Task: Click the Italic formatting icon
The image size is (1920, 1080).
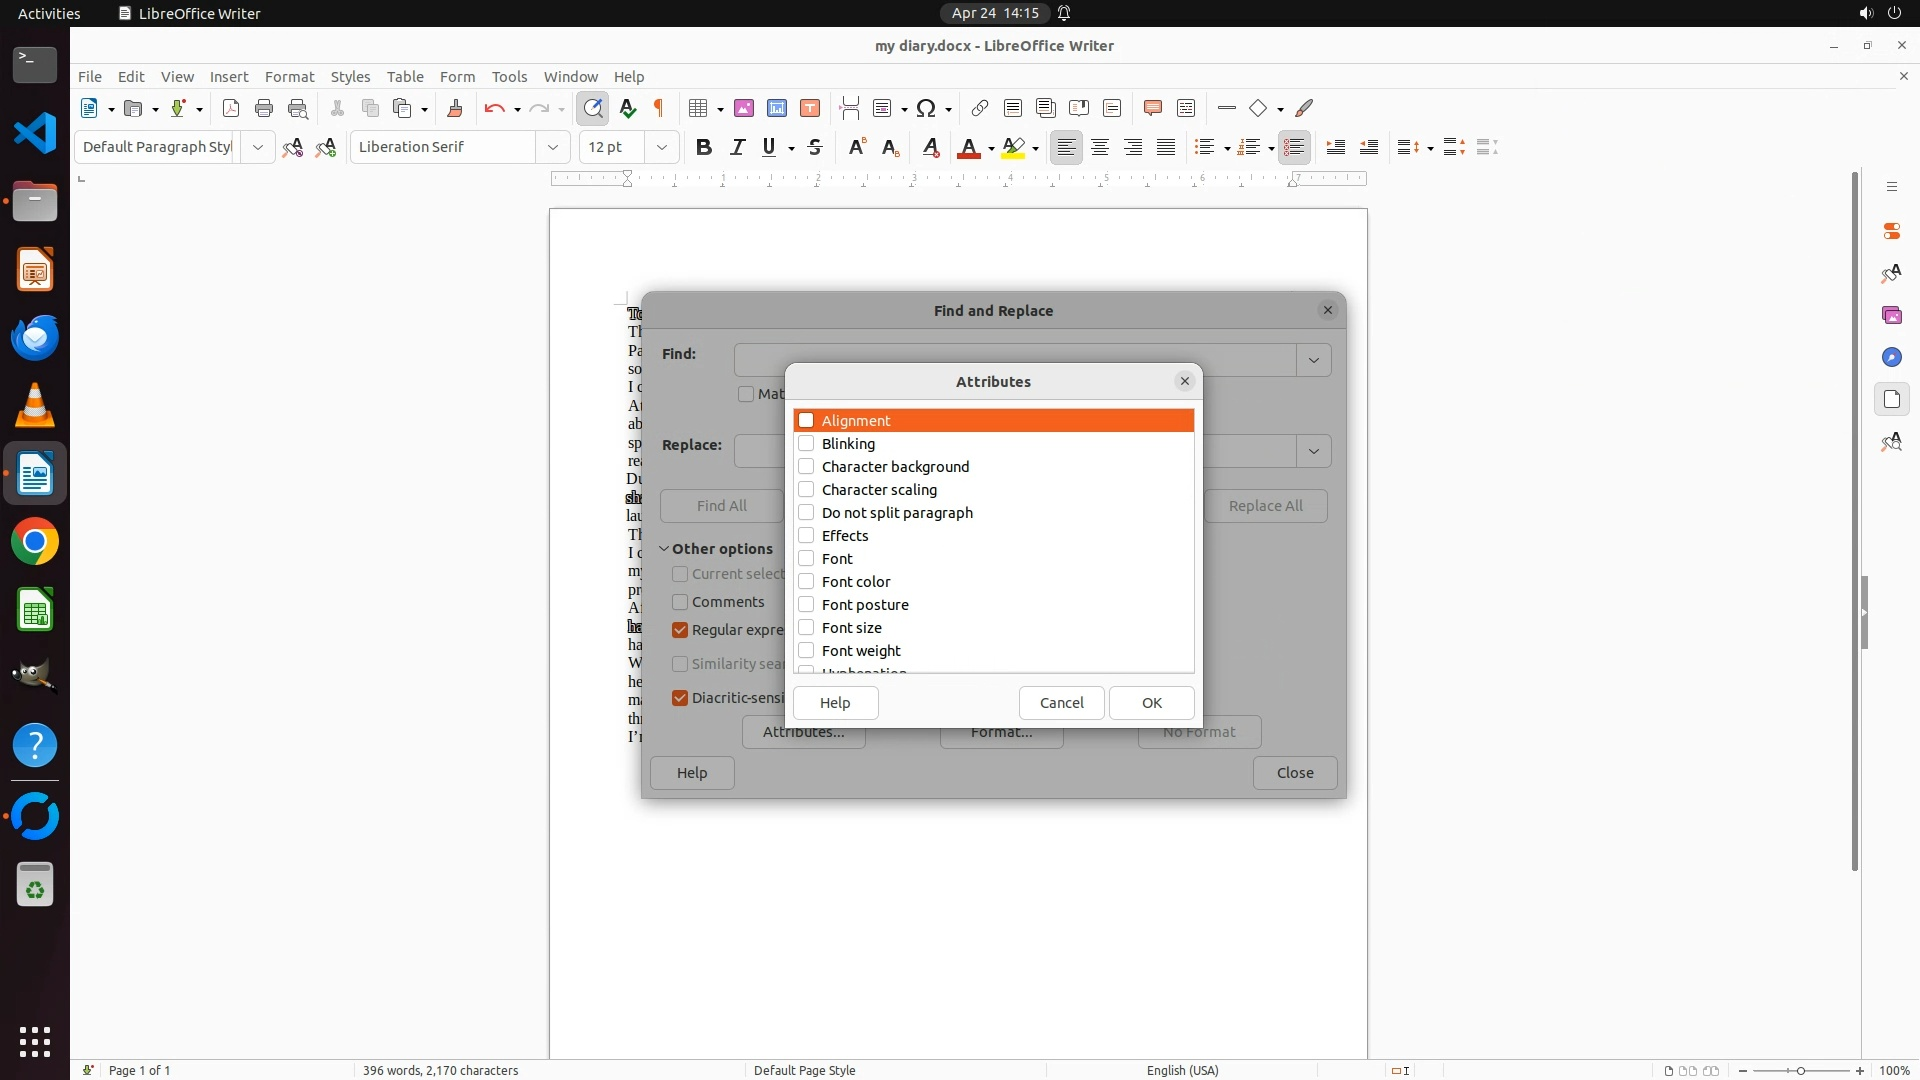Action: [x=737, y=147]
